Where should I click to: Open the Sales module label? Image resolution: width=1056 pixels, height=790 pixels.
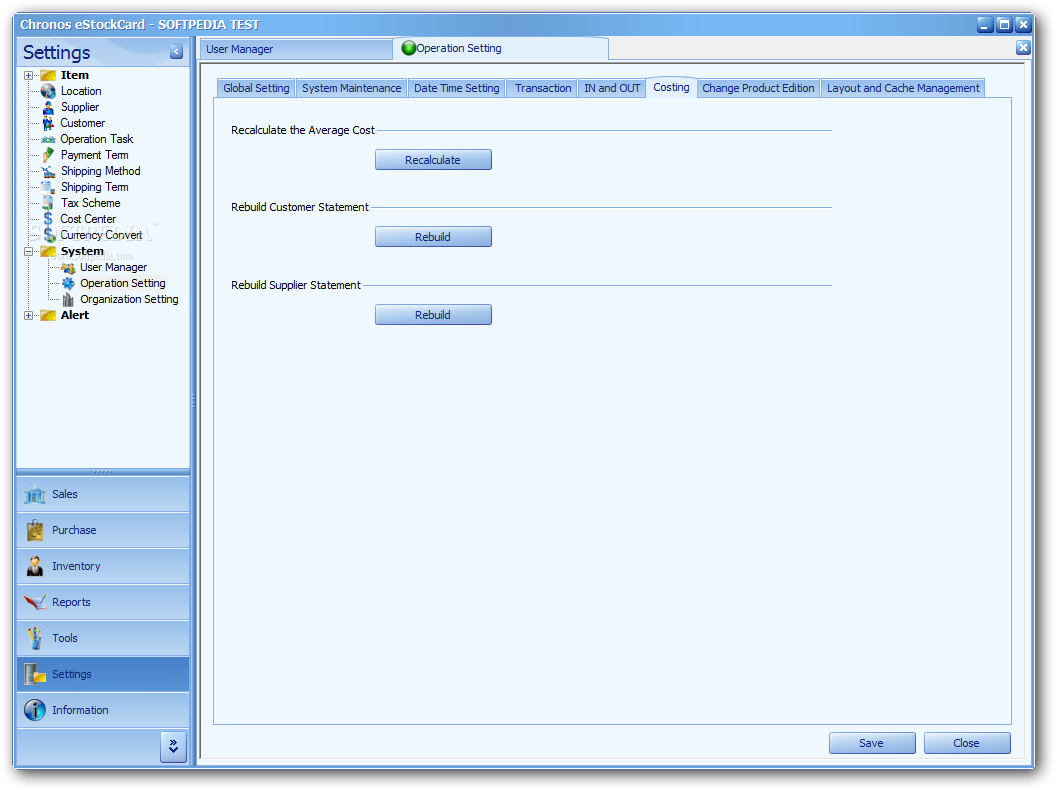(65, 494)
